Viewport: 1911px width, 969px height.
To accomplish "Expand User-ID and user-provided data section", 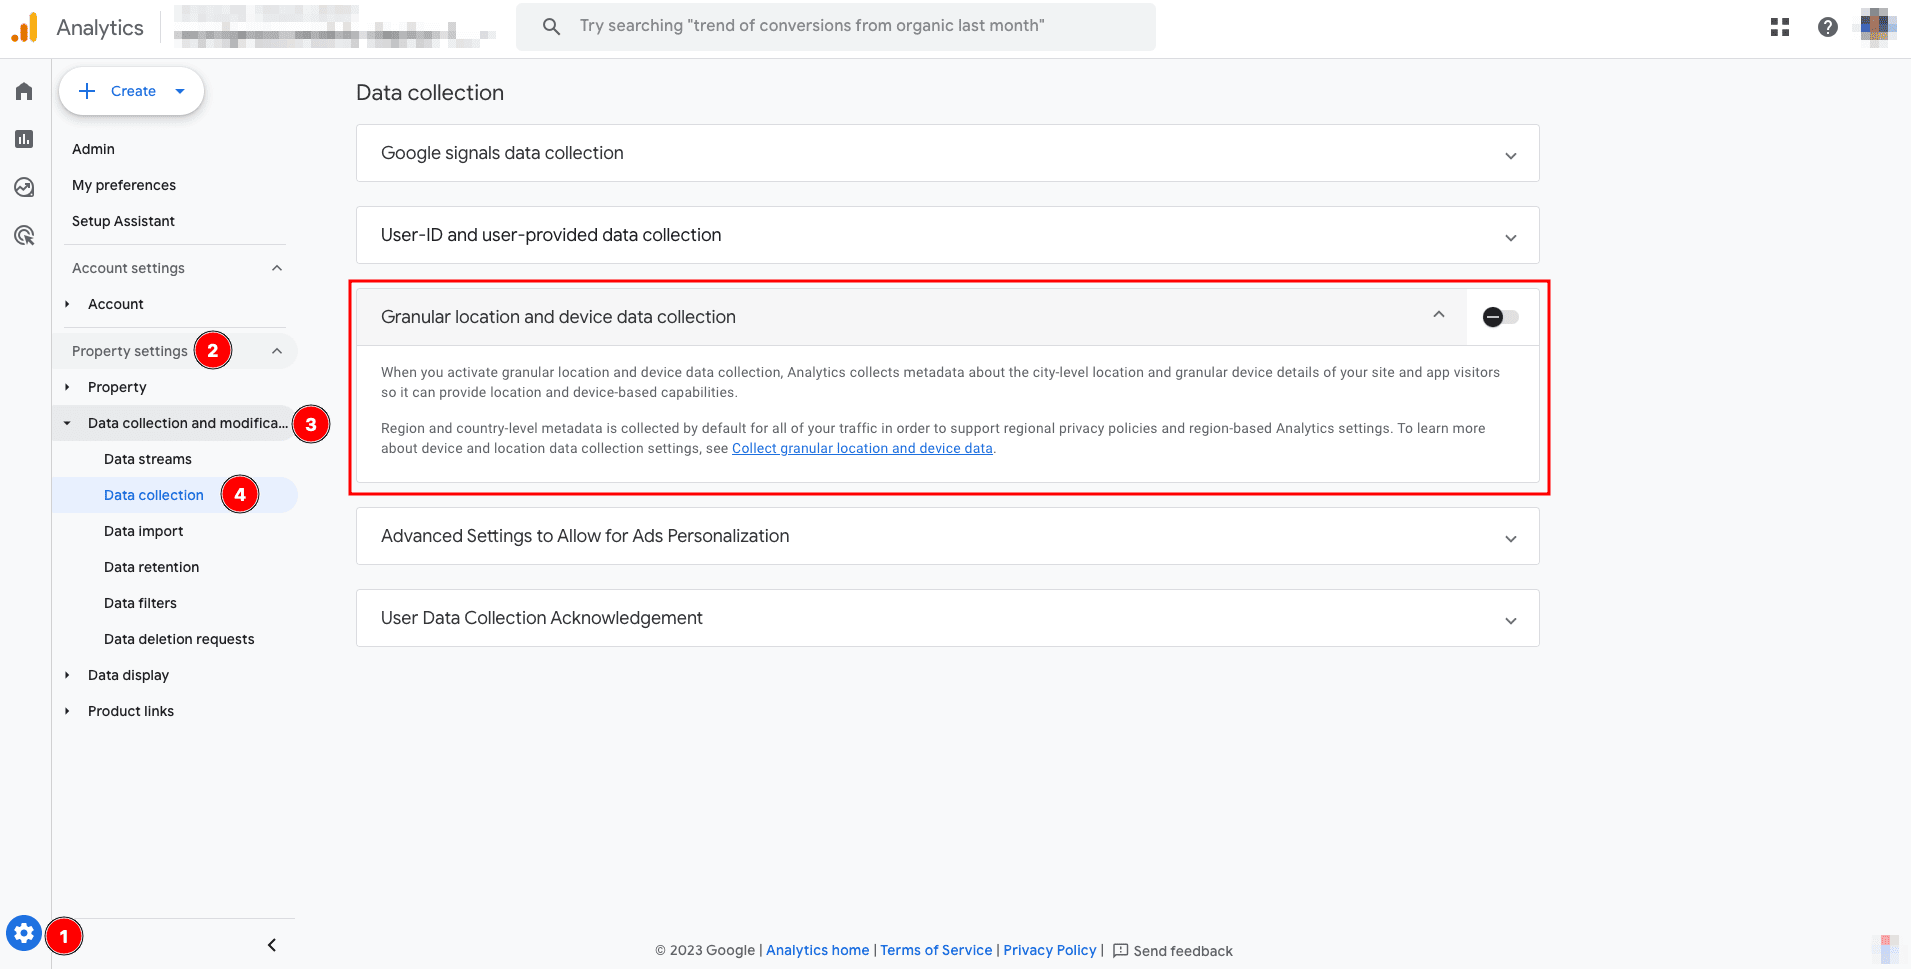I will (x=1510, y=237).
